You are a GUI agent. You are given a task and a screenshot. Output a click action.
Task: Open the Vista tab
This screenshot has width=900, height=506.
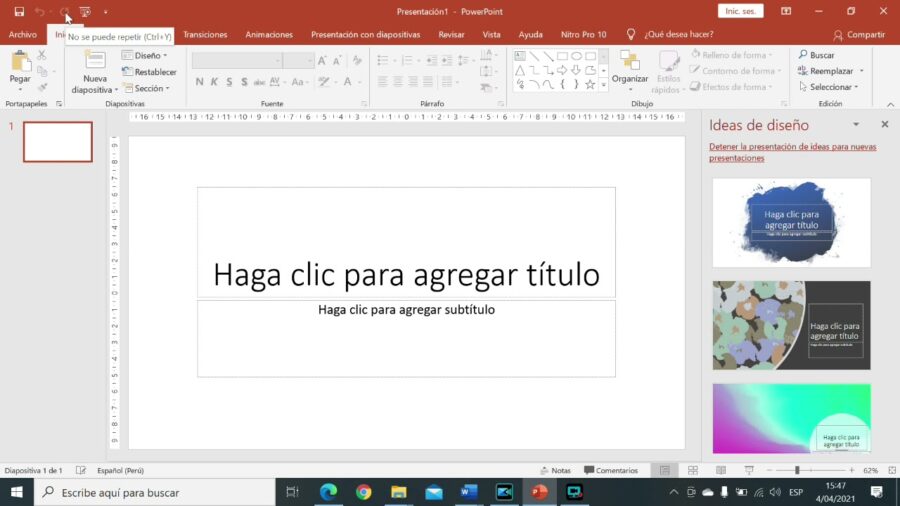point(491,34)
